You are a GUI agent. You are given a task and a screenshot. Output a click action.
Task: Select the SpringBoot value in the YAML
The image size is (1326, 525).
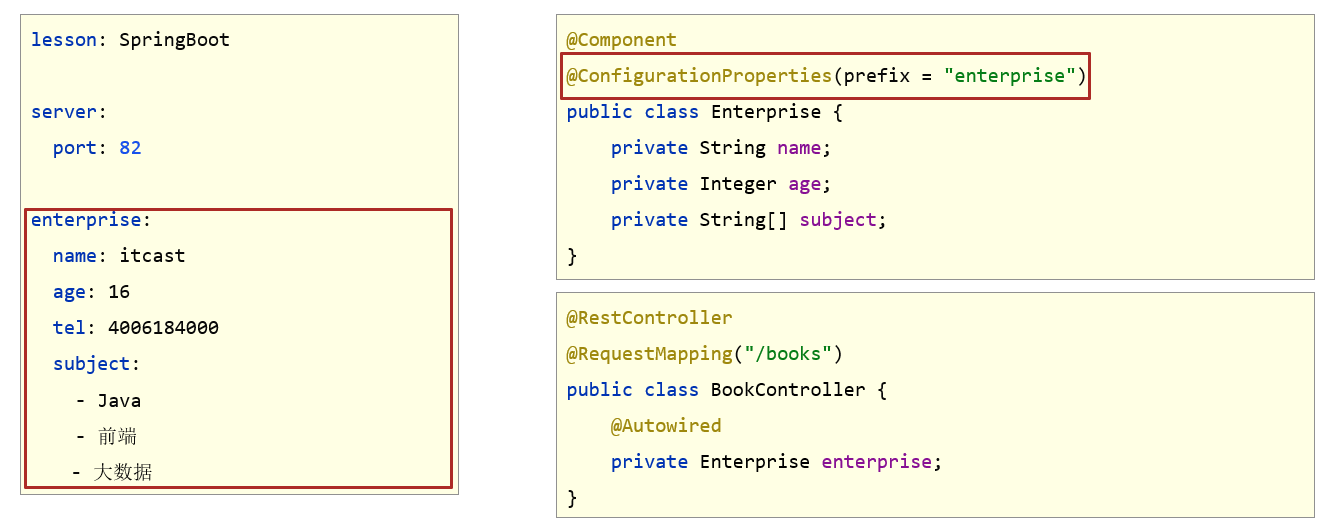coord(174,40)
